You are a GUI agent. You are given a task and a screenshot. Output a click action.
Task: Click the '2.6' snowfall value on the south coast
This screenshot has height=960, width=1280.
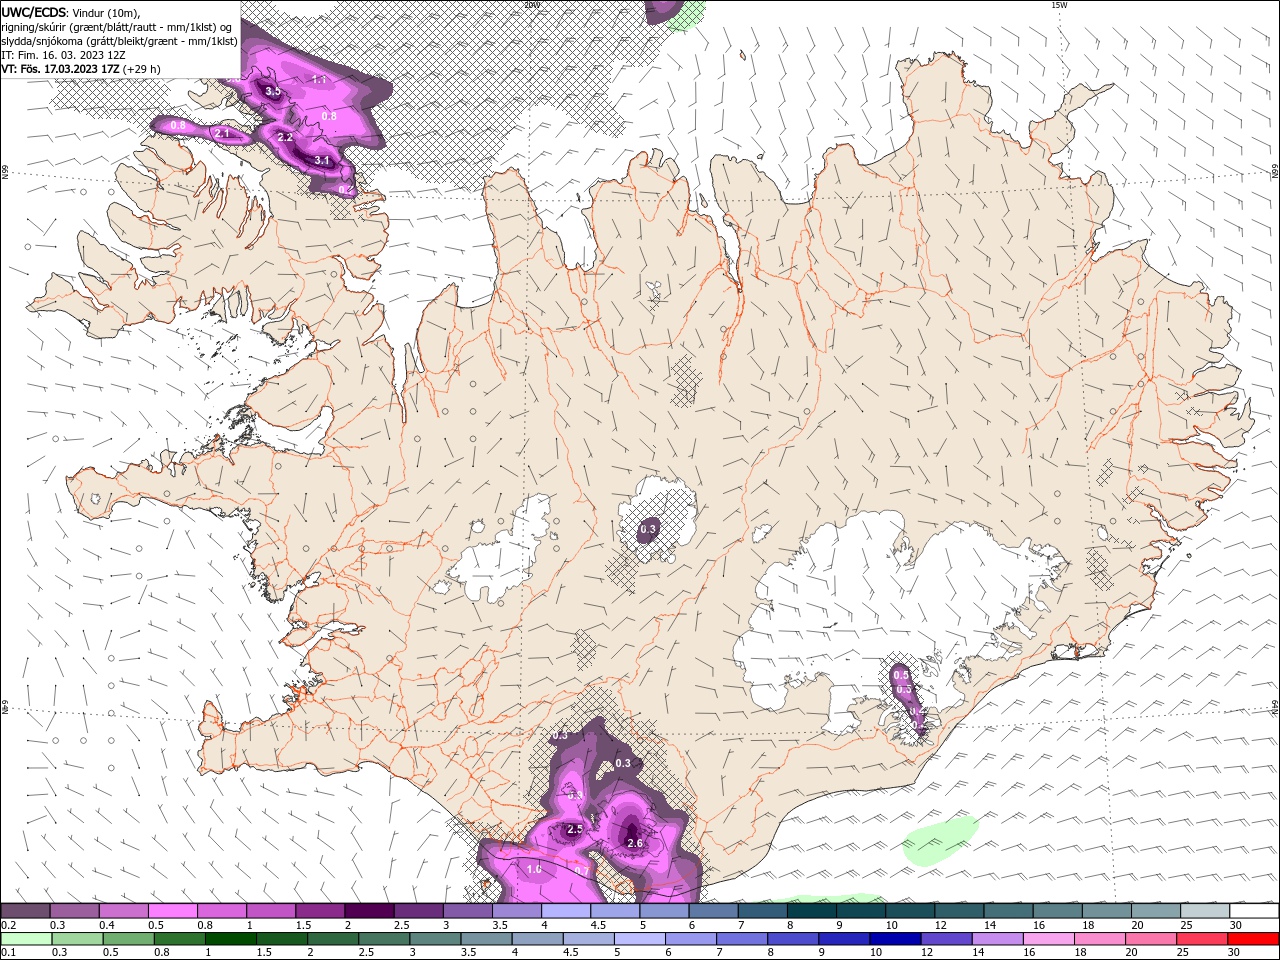pyautogui.click(x=635, y=843)
